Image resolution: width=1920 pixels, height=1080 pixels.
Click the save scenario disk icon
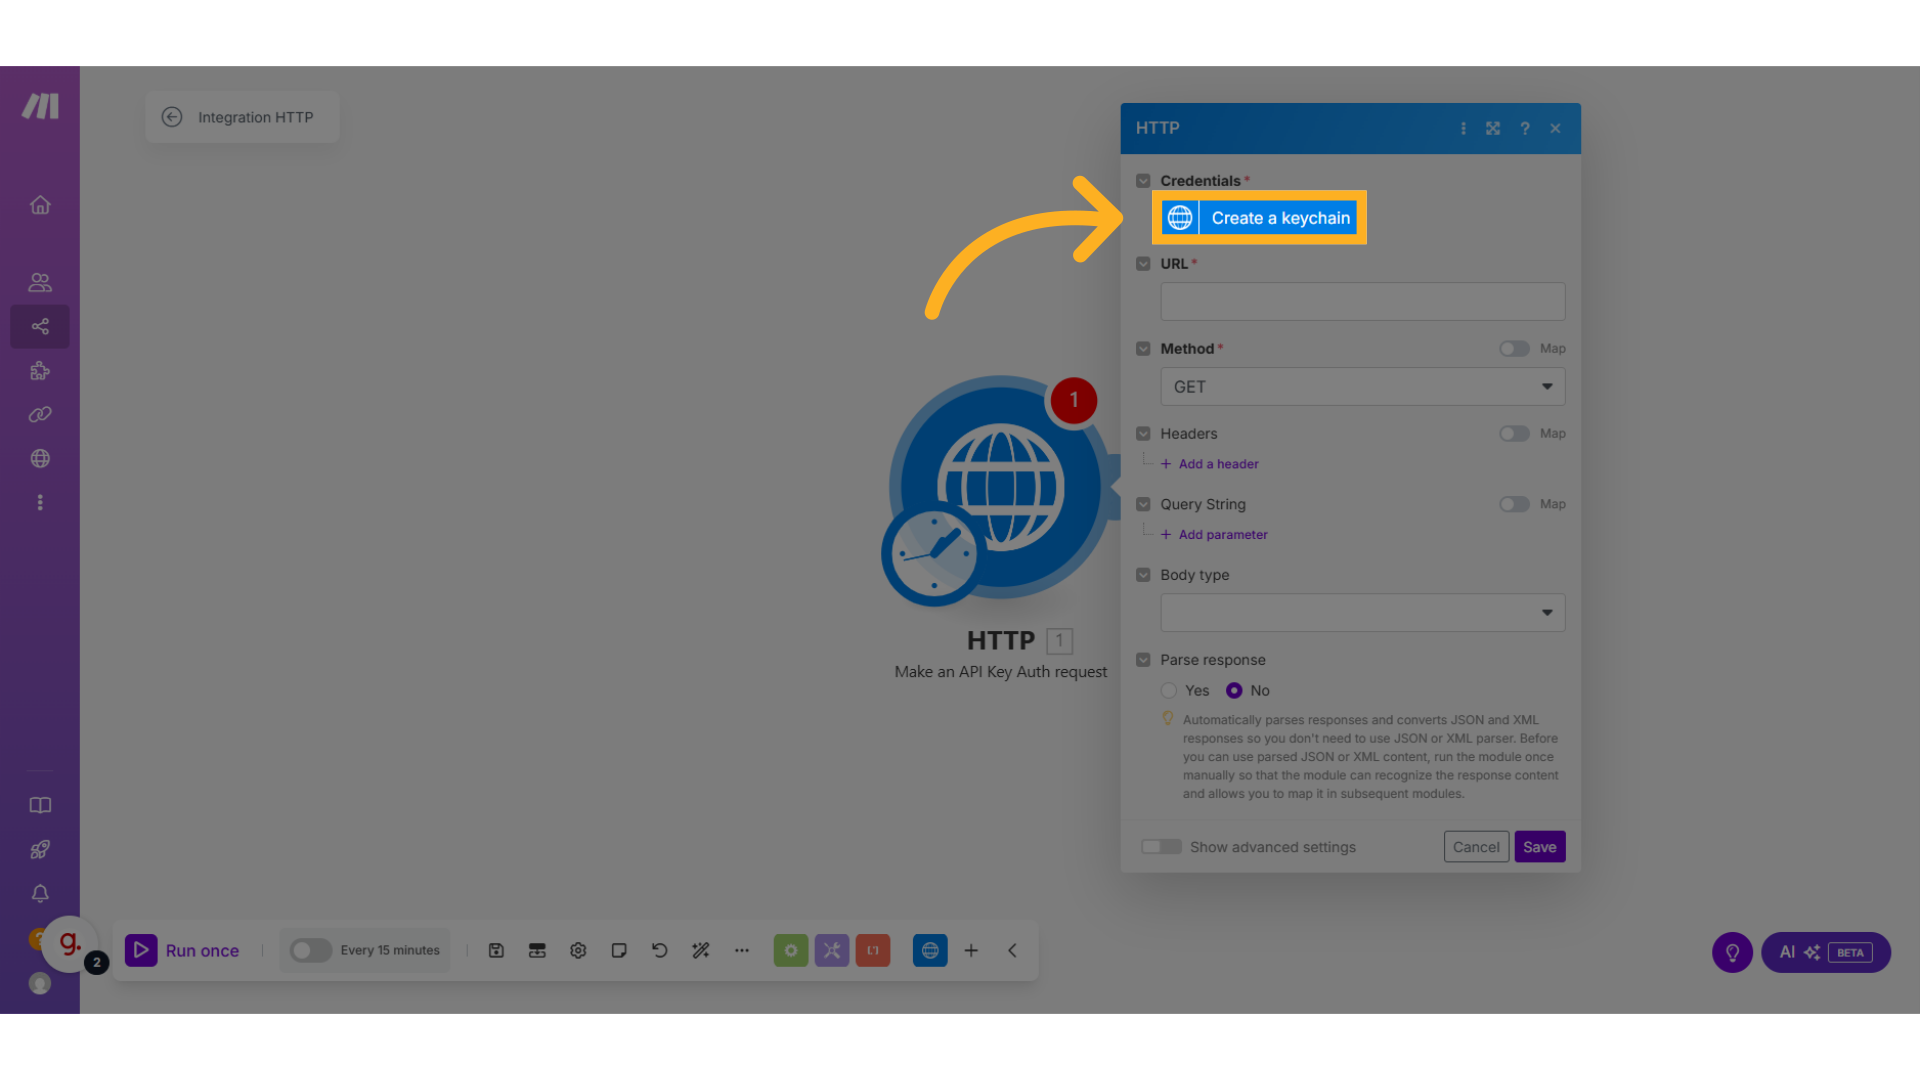[x=496, y=951]
